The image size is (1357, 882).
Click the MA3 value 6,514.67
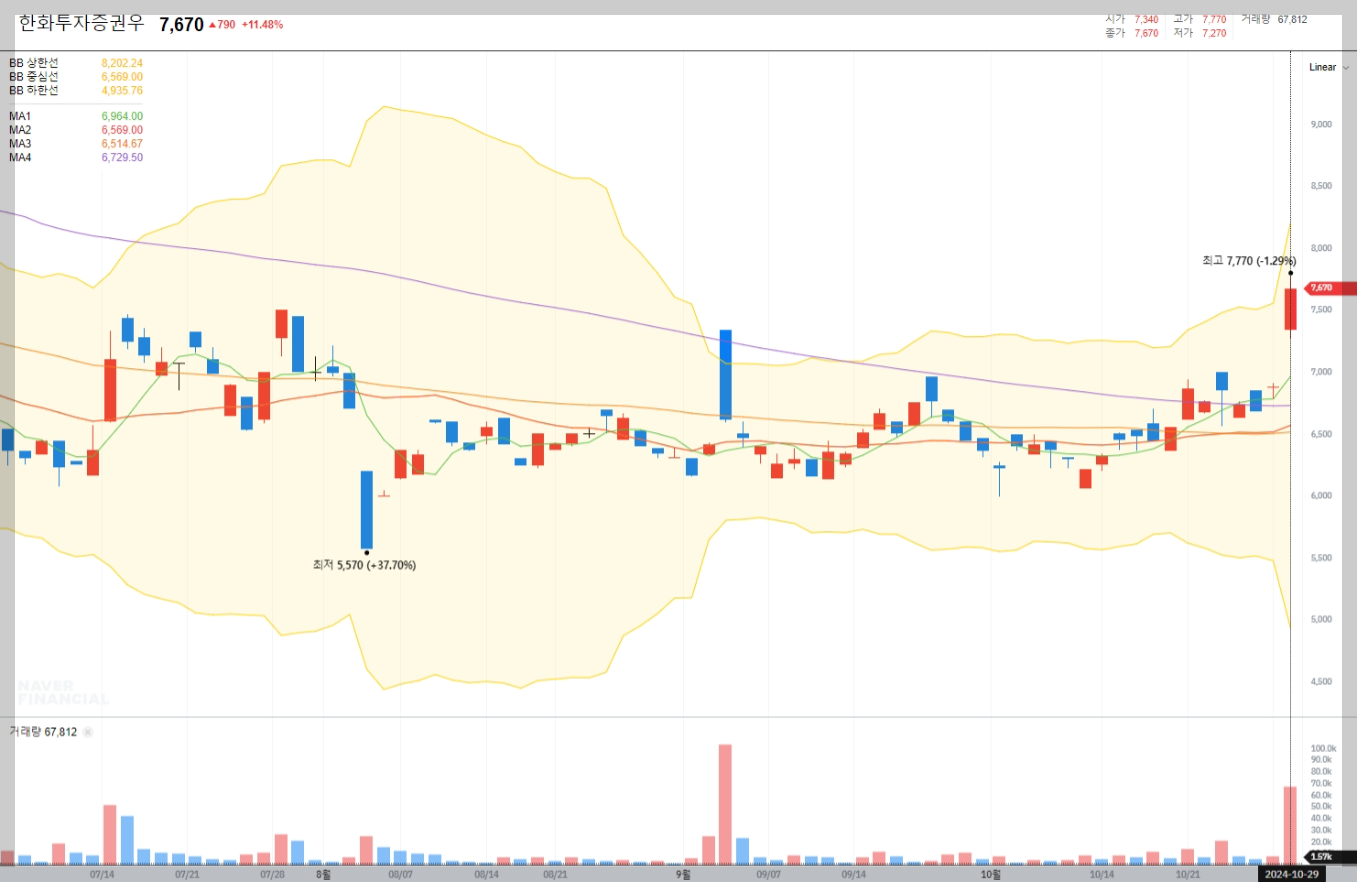pyautogui.click(x=122, y=143)
